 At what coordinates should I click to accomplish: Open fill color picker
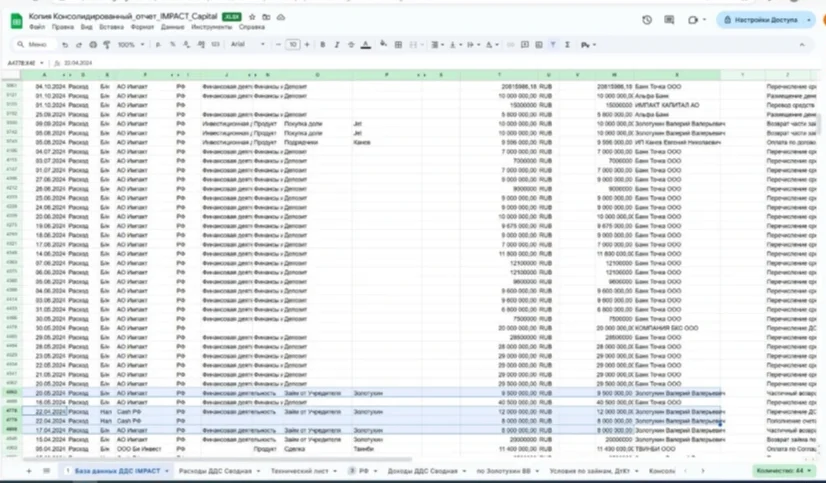click(384, 44)
